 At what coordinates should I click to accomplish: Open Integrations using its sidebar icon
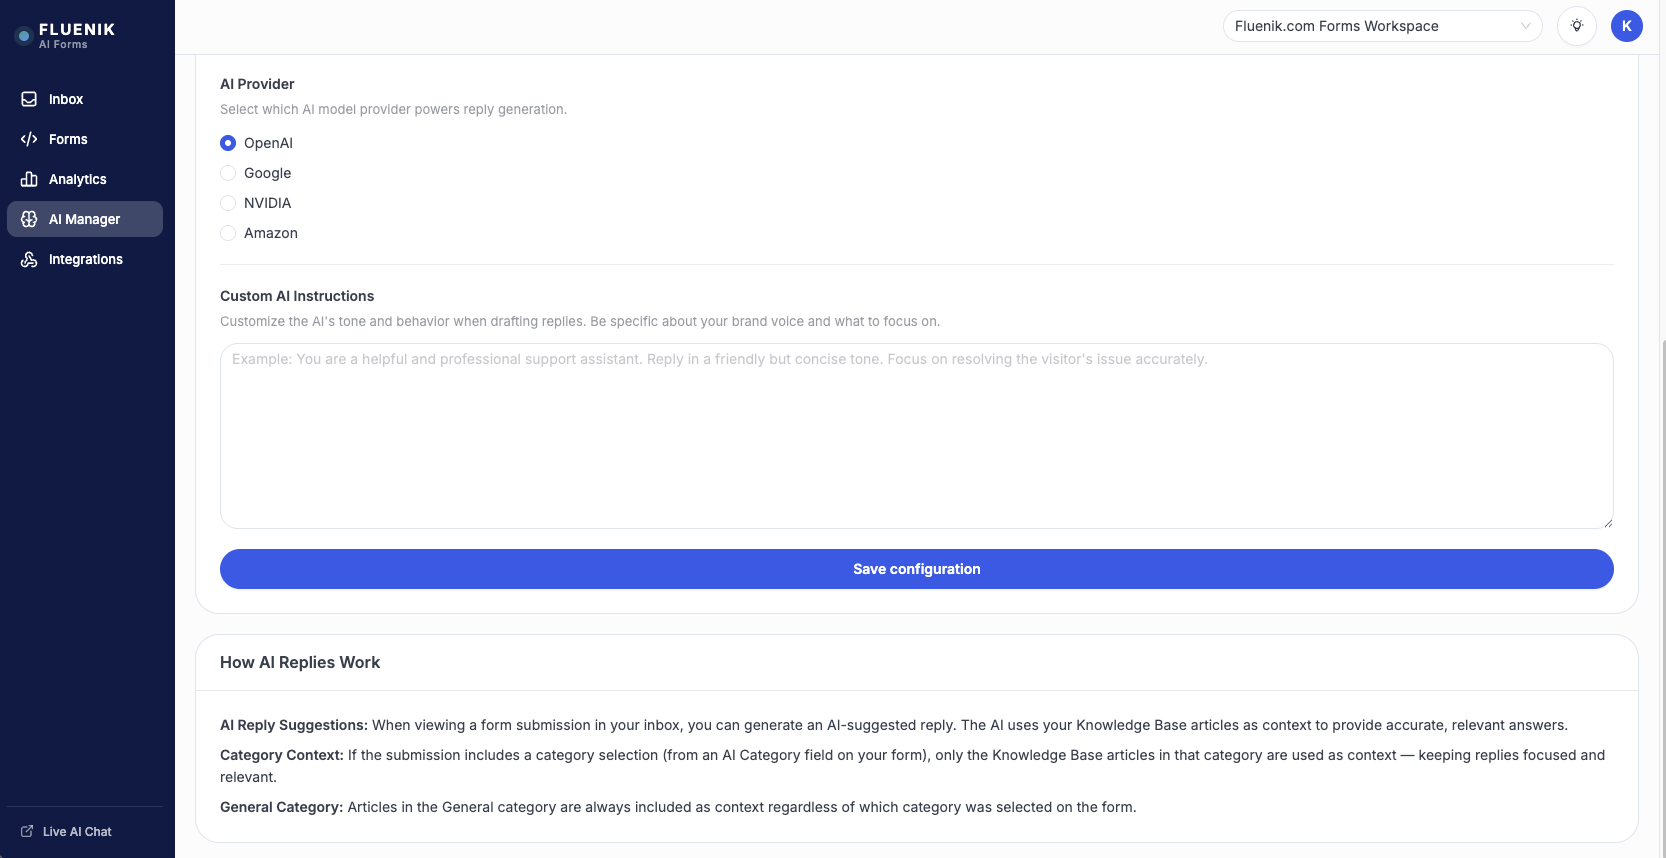(29, 259)
